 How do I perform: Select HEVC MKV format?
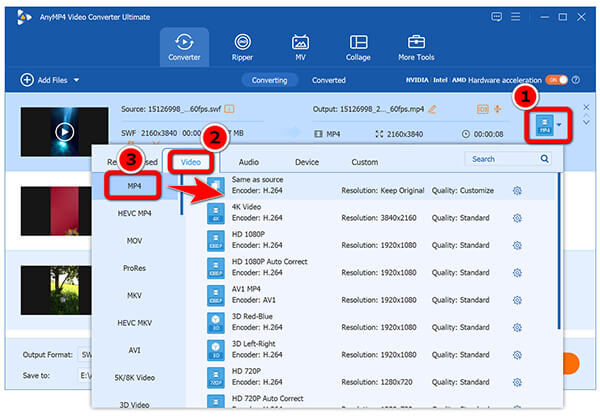(135, 323)
